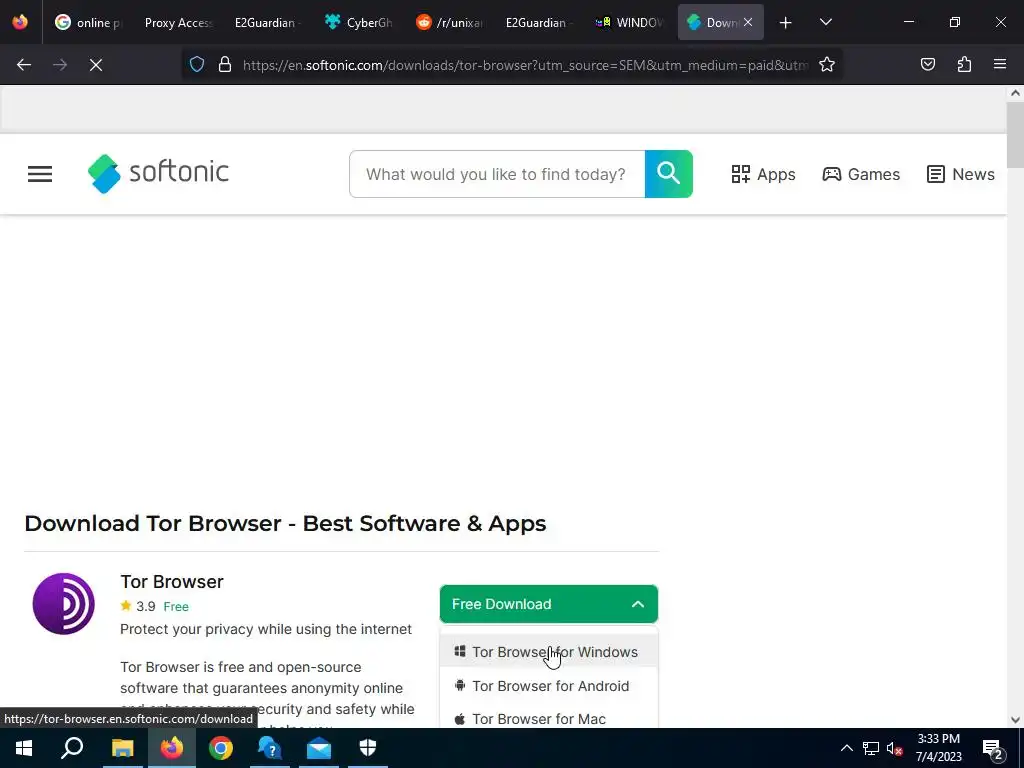The height and width of the screenshot is (768, 1024).
Task: Click the News page icon
Action: (936, 174)
